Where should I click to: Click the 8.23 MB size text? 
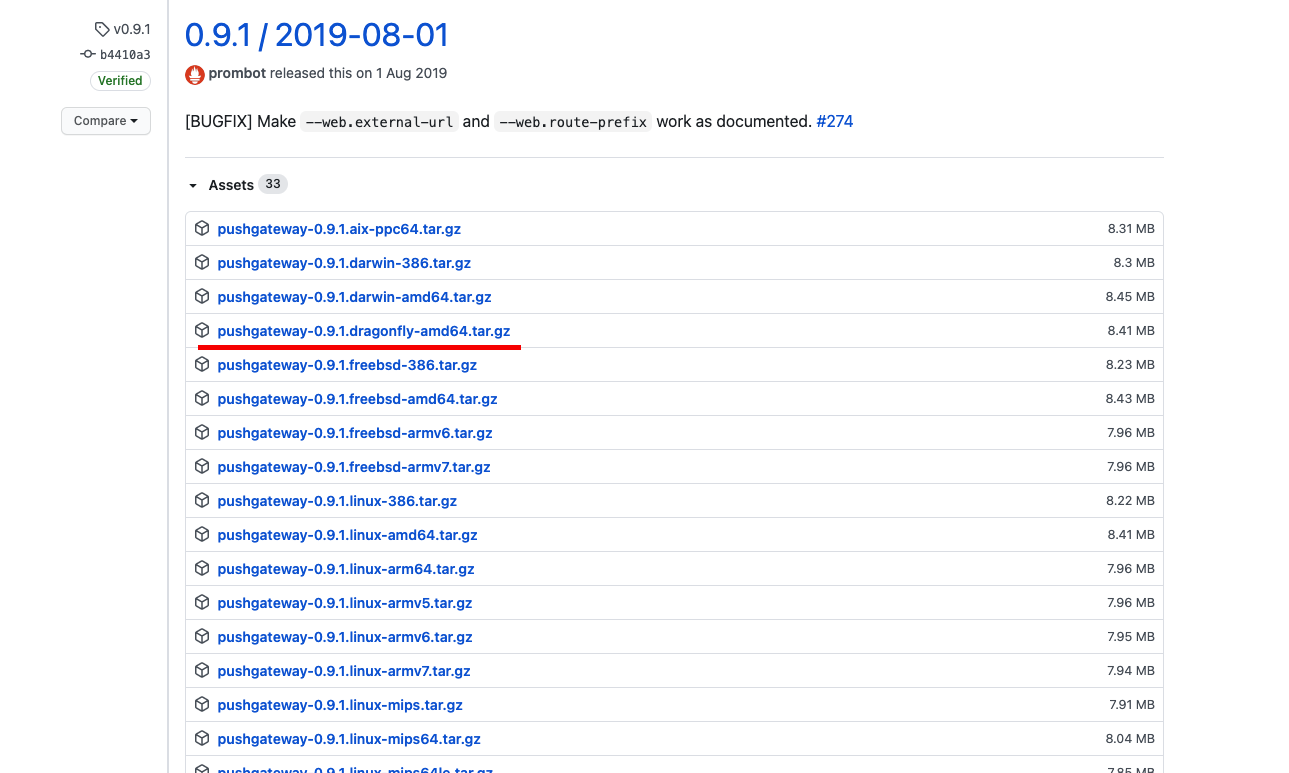click(1130, 365)
